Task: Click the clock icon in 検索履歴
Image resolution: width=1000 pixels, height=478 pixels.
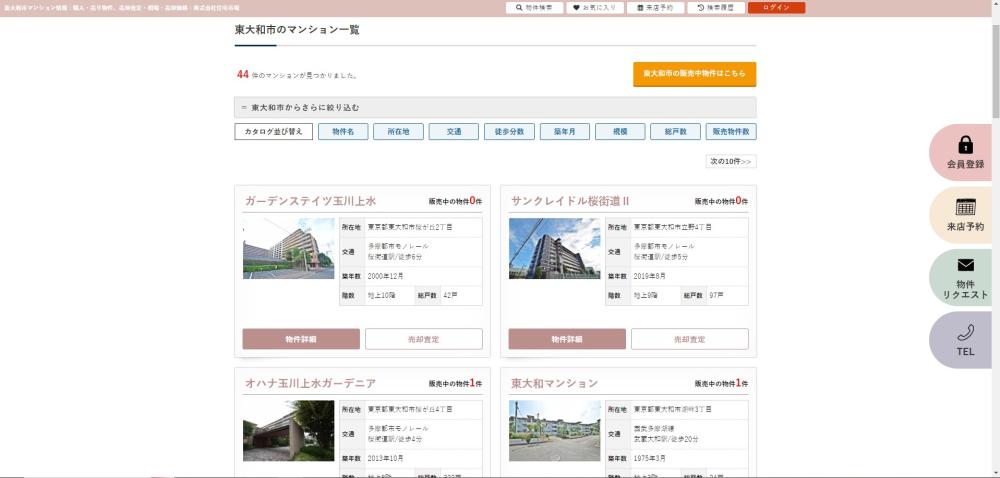Action: [x=701, y=8]
